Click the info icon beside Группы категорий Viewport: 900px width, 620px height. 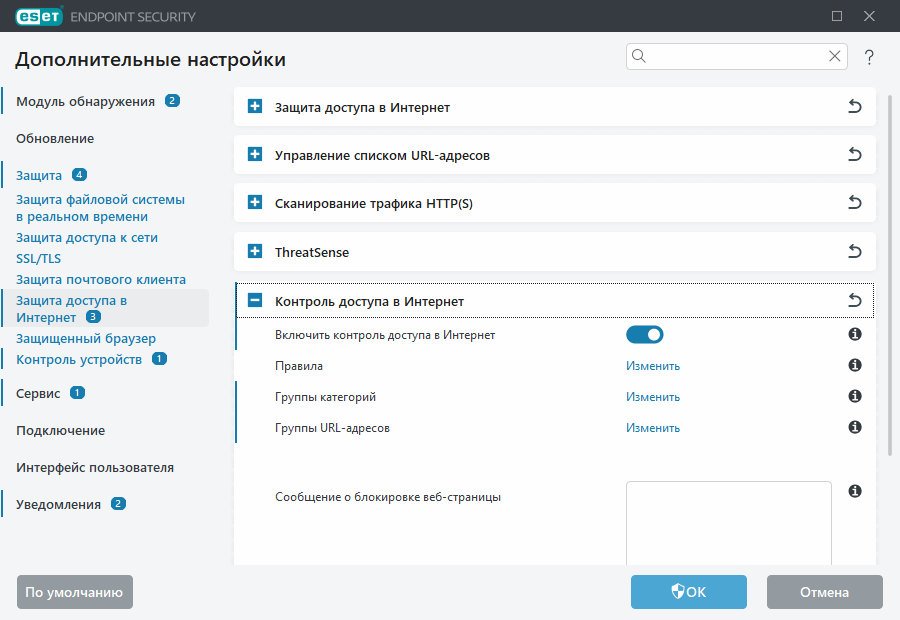[855, 396]
